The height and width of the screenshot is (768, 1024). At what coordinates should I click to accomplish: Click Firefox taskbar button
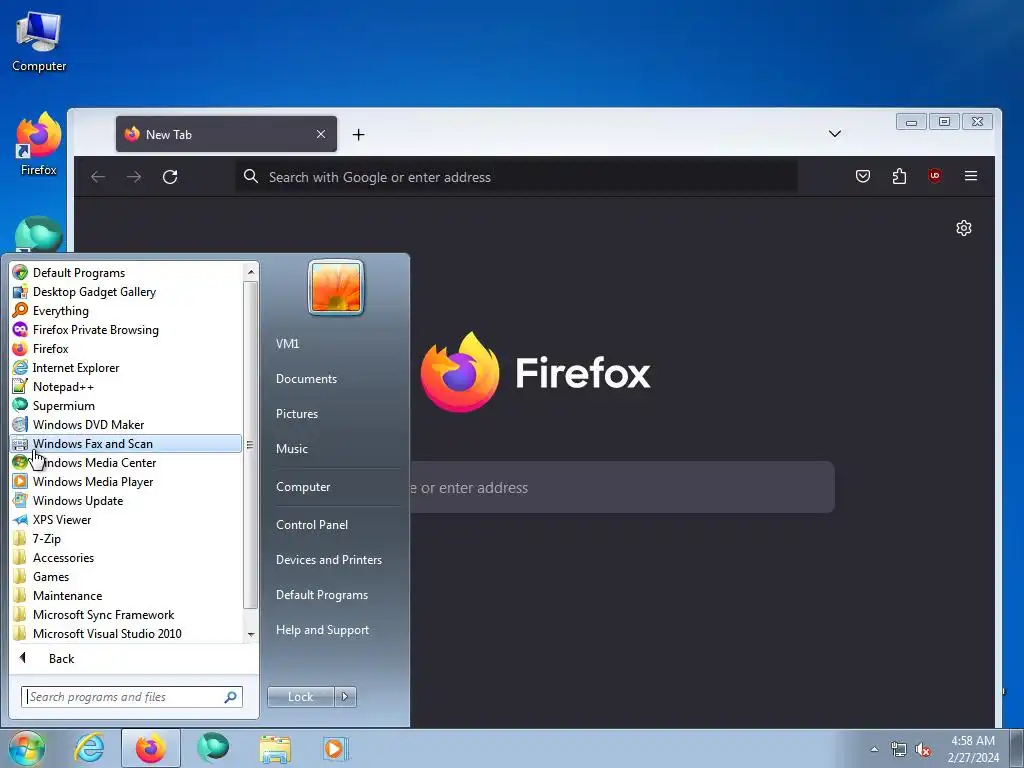coord(150,748)
